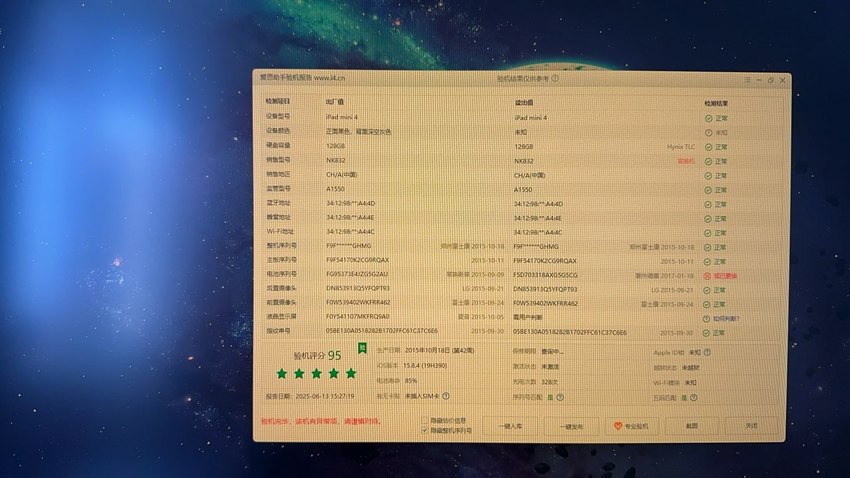Click the red tag in NK832 row
Image resolution: width=850 pixels, height=478 pixels.
pos(686,161)
